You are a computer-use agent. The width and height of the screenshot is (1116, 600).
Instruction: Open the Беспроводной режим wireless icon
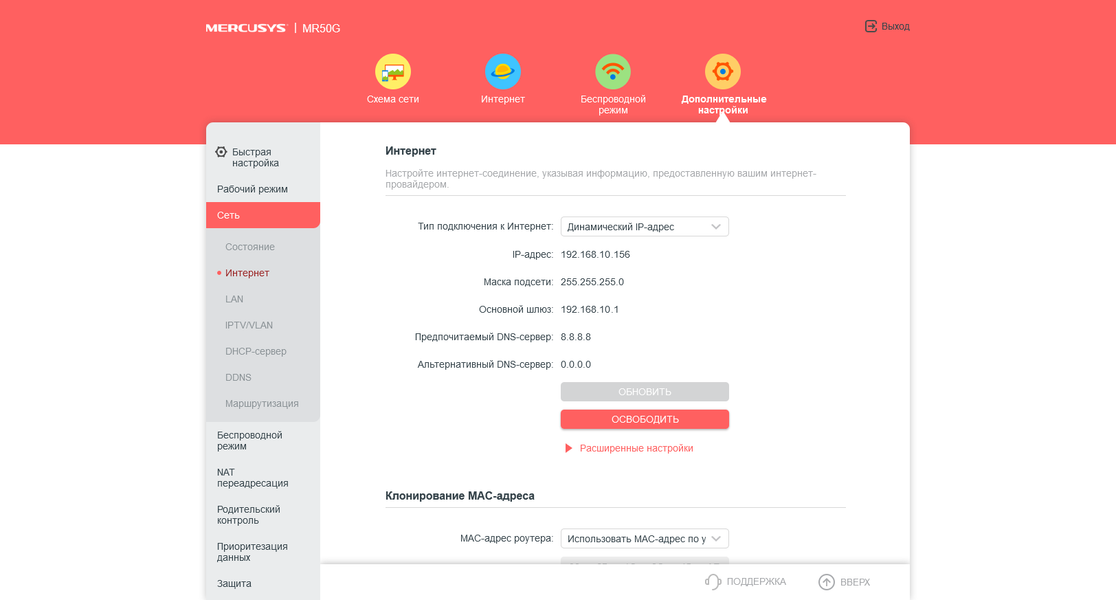point(613,71)
